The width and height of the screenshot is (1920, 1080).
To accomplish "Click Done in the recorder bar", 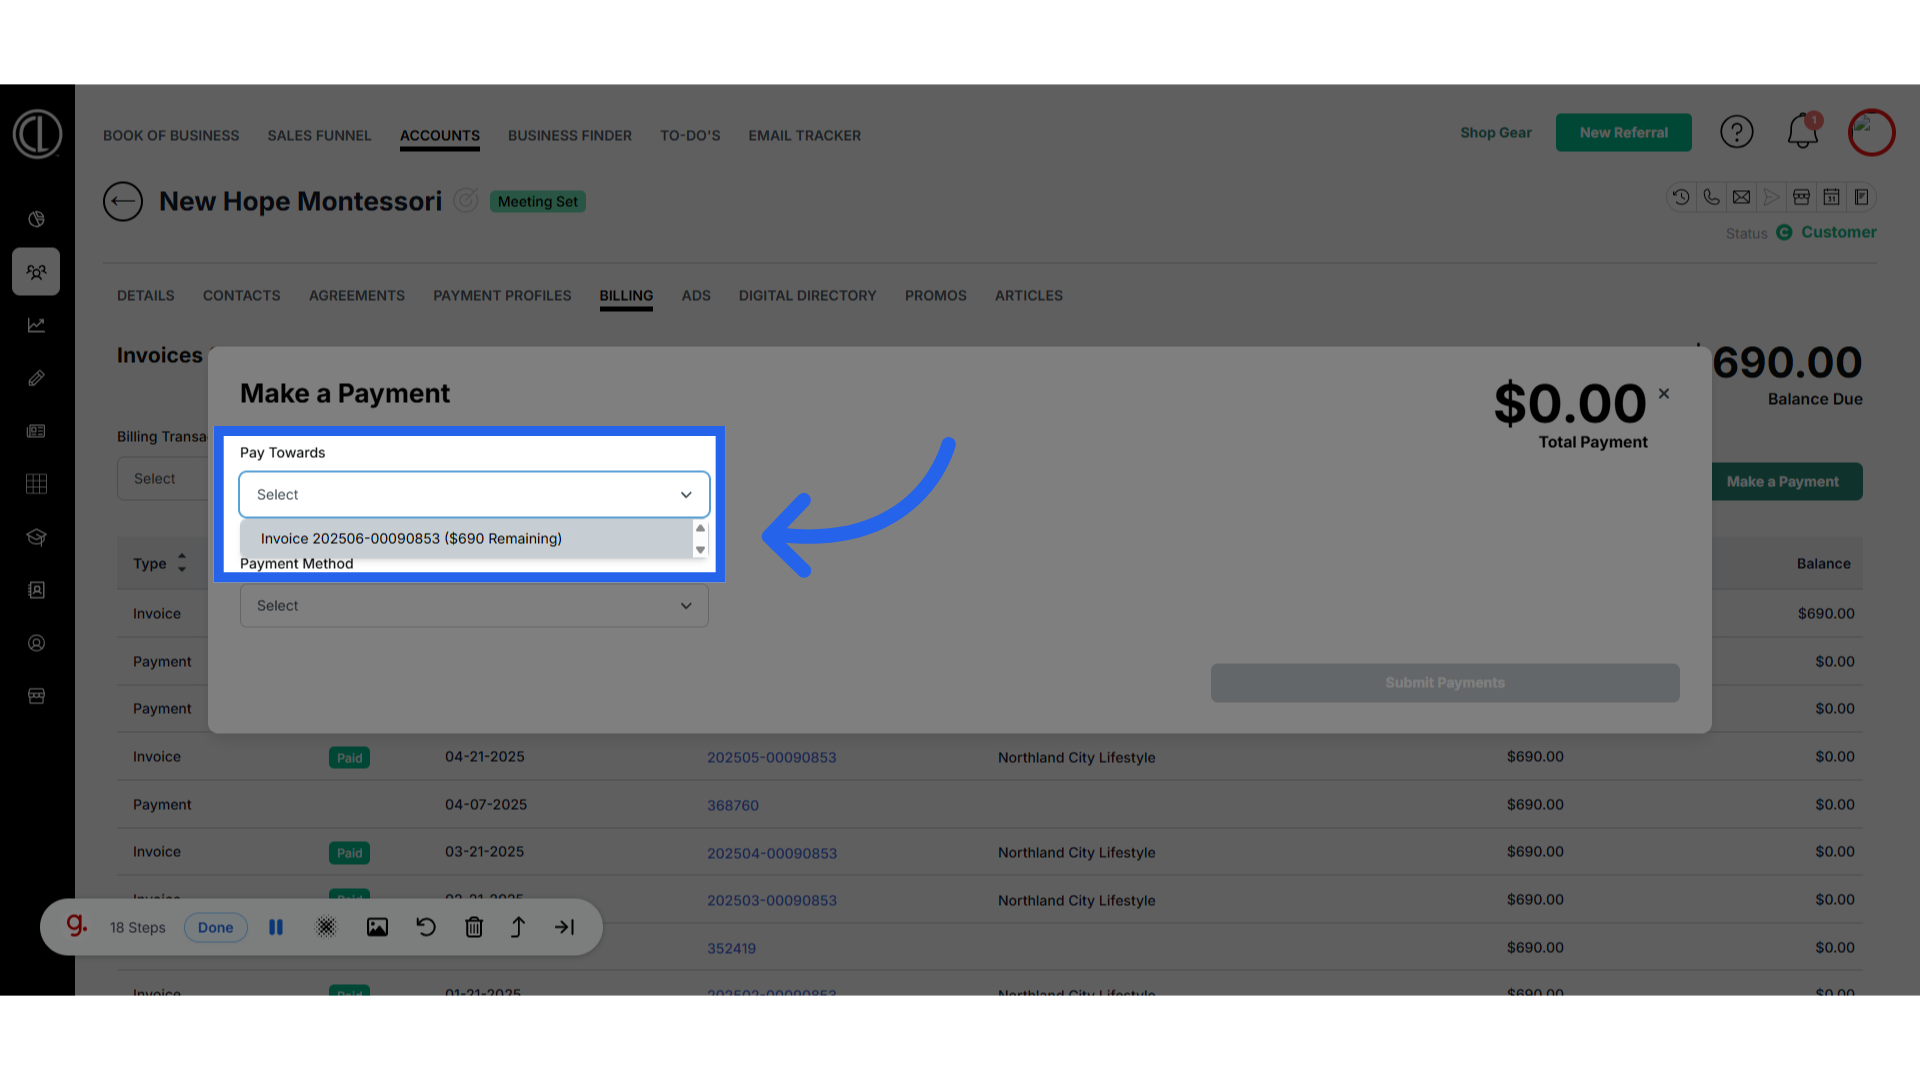I will point(215,927).
